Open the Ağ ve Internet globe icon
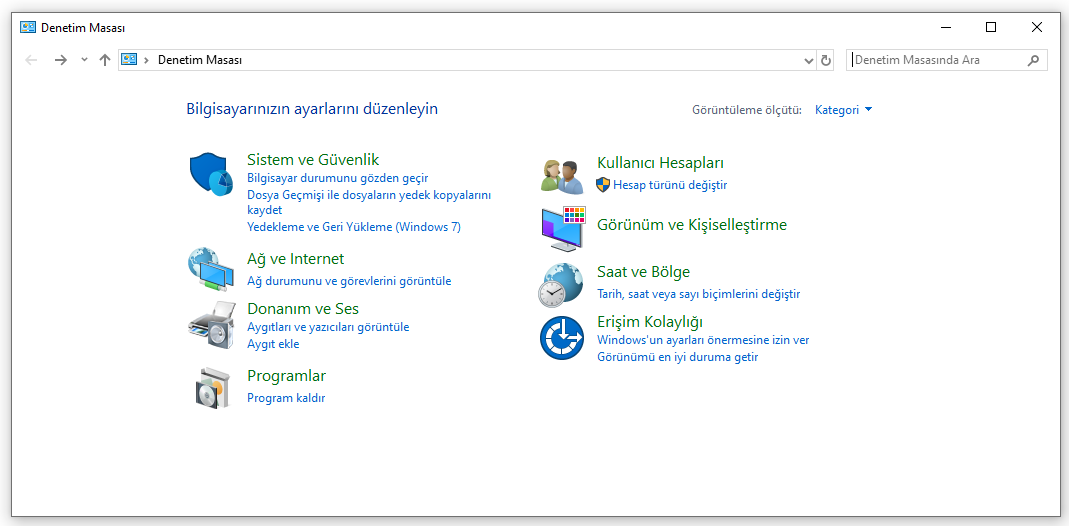 (x=211, y=268)
